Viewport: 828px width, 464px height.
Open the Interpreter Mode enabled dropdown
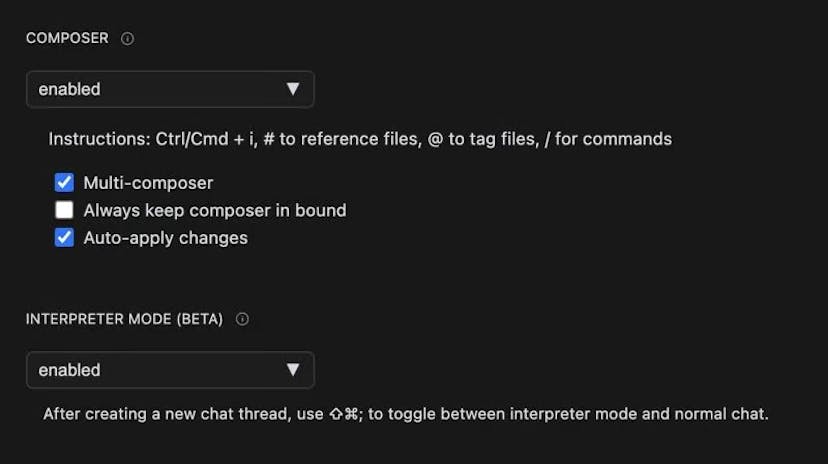[x=170, y=370]
